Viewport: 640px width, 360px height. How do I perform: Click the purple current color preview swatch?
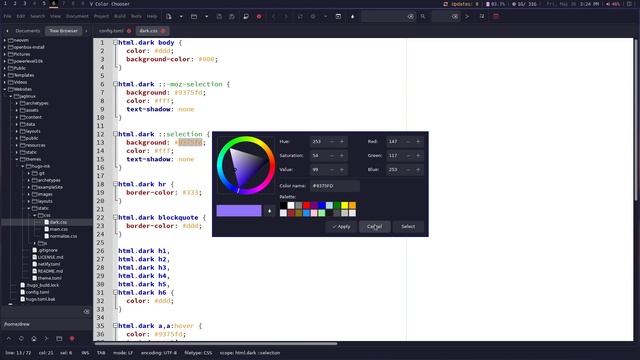(x=239, y=211)
